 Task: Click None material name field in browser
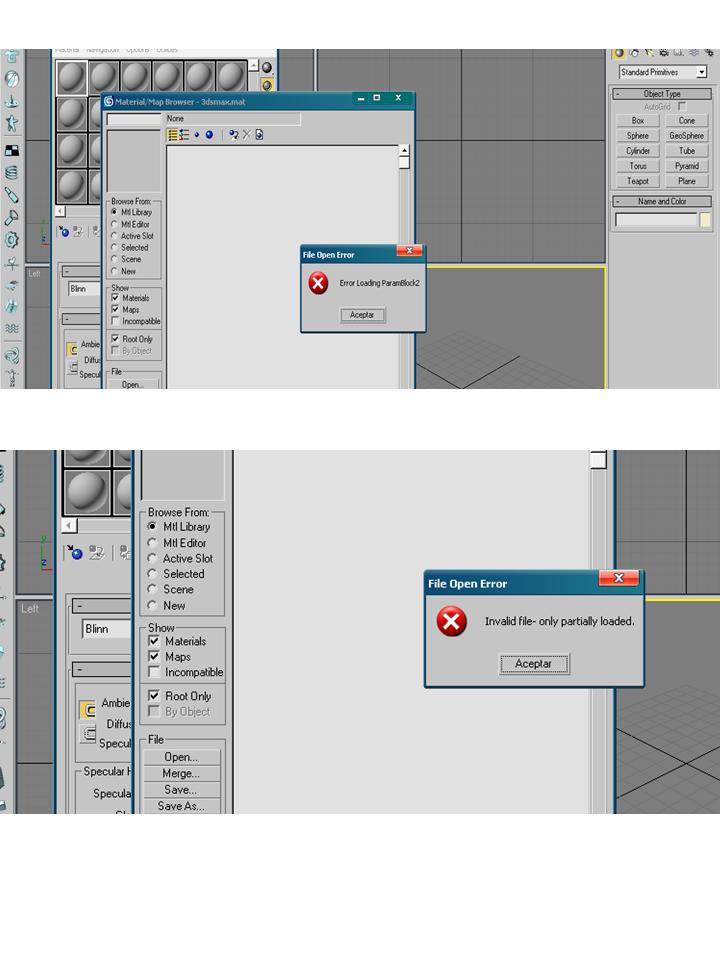(232, 119)
